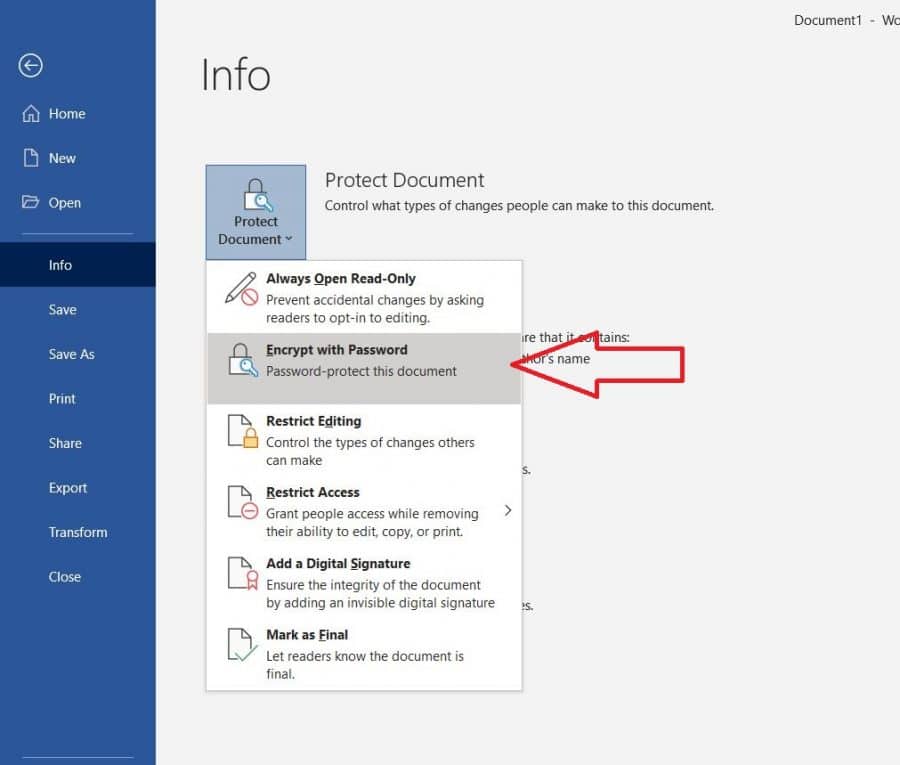This screenshot has width=900, height=765.
Task: Expand the Restrict Access submenu arrow
Action: [x=508, y=510]
